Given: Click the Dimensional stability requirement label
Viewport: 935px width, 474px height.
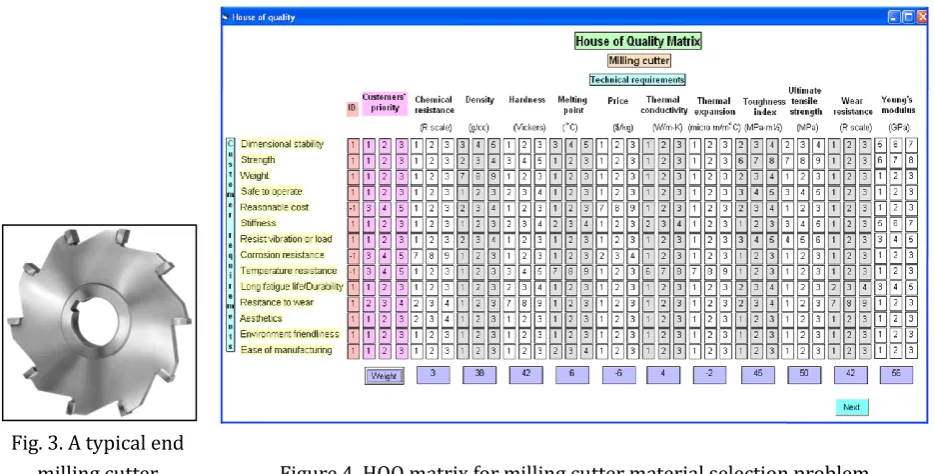Looking at the screenshot, I should (282, 144).
